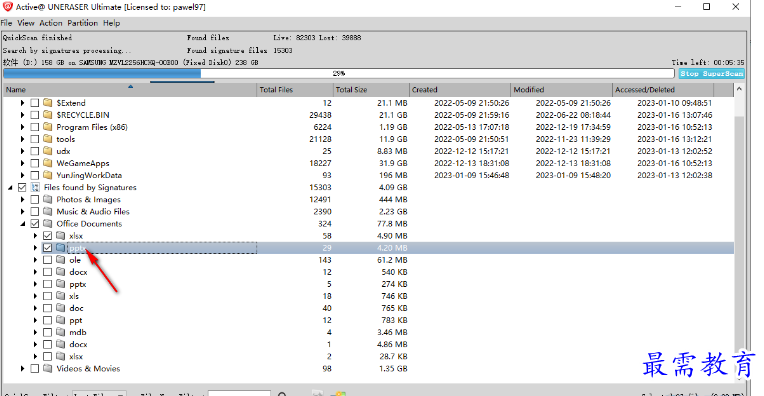Click the UNERASER app icon in title bar

pyautogui.click(x=8, y=7)
